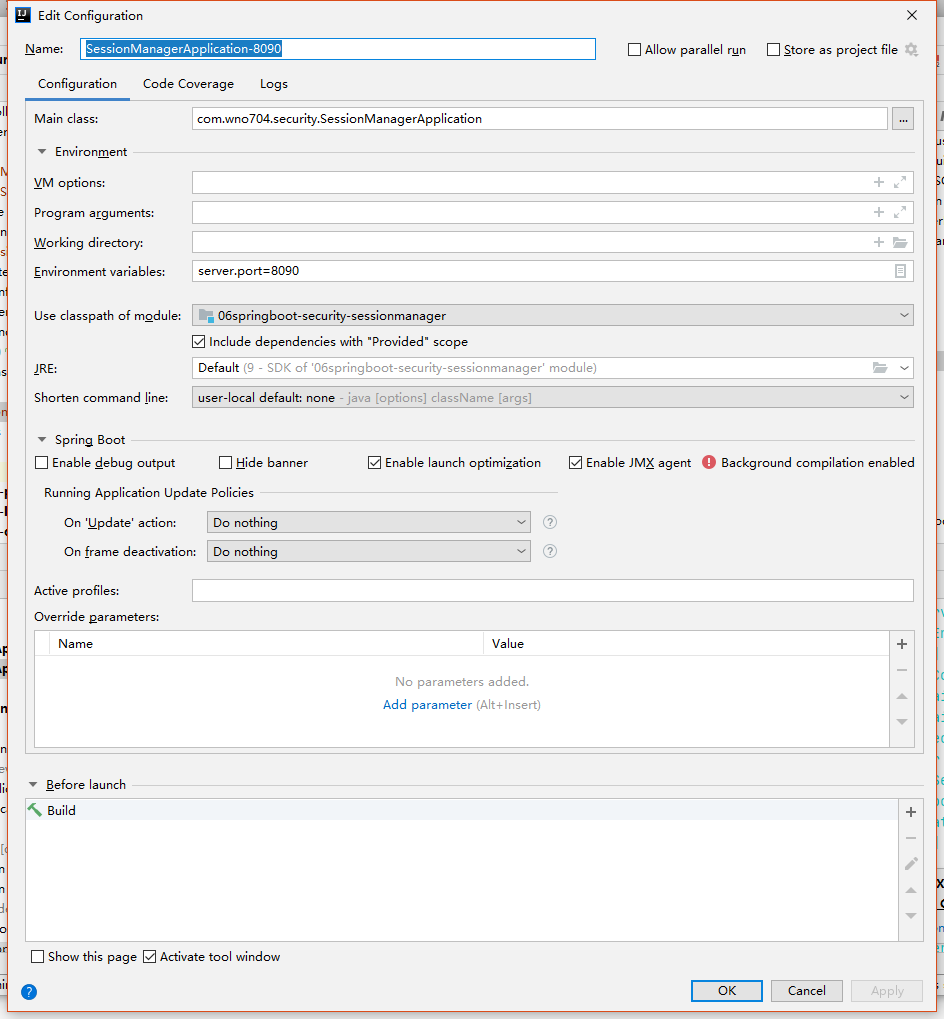944x1019 pixels.
Task: Open Use classpath of module dropdown
Action: tap(552, 315)
